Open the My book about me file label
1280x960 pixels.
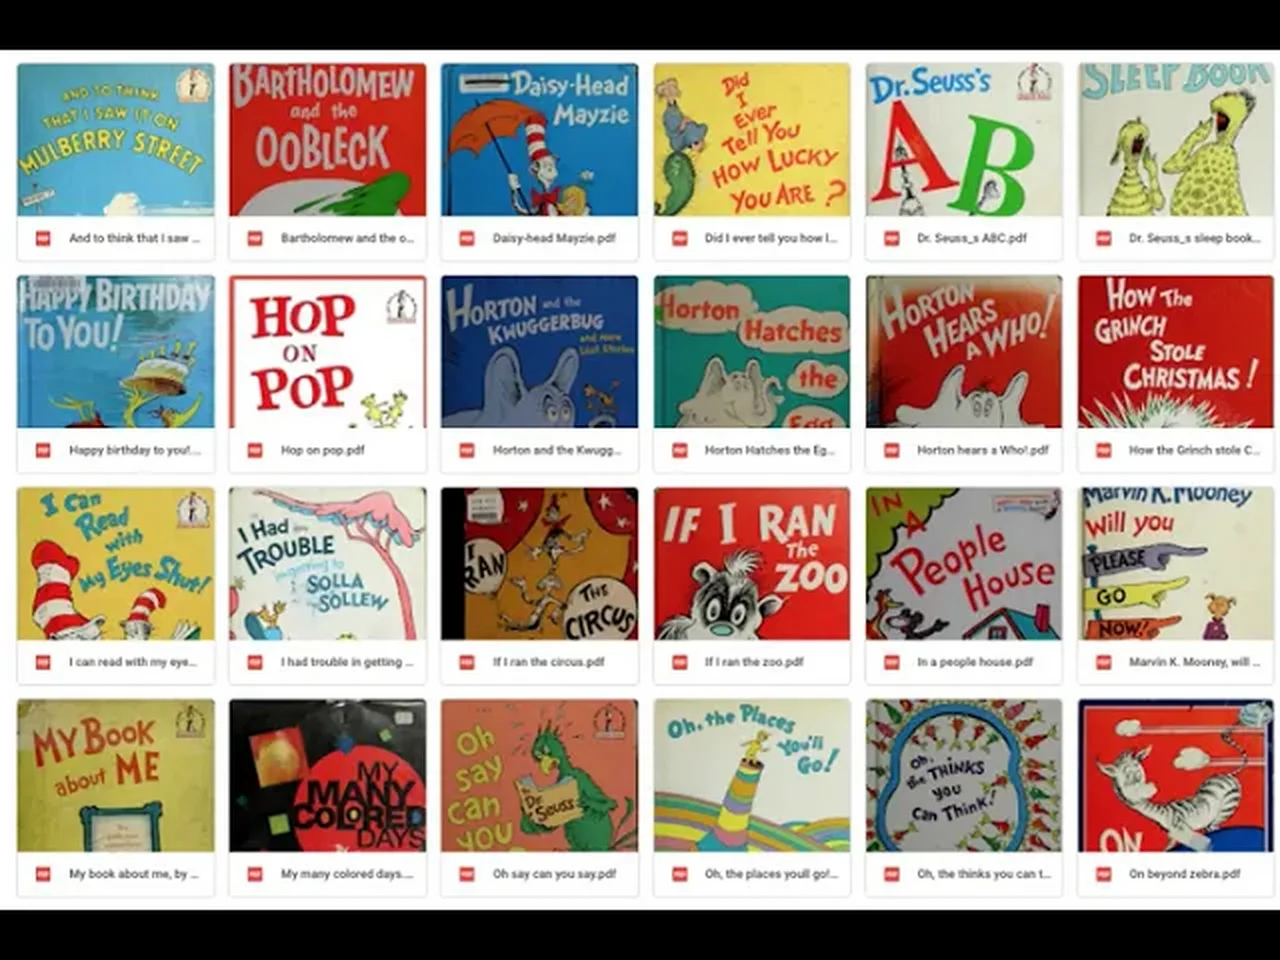tap(134, 874)
